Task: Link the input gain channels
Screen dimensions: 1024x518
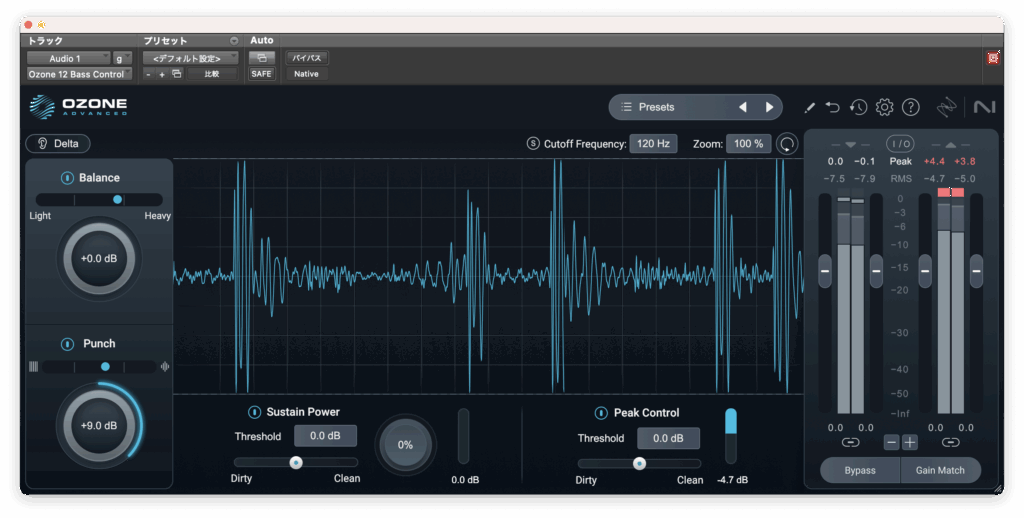Action: click(850, 442)
